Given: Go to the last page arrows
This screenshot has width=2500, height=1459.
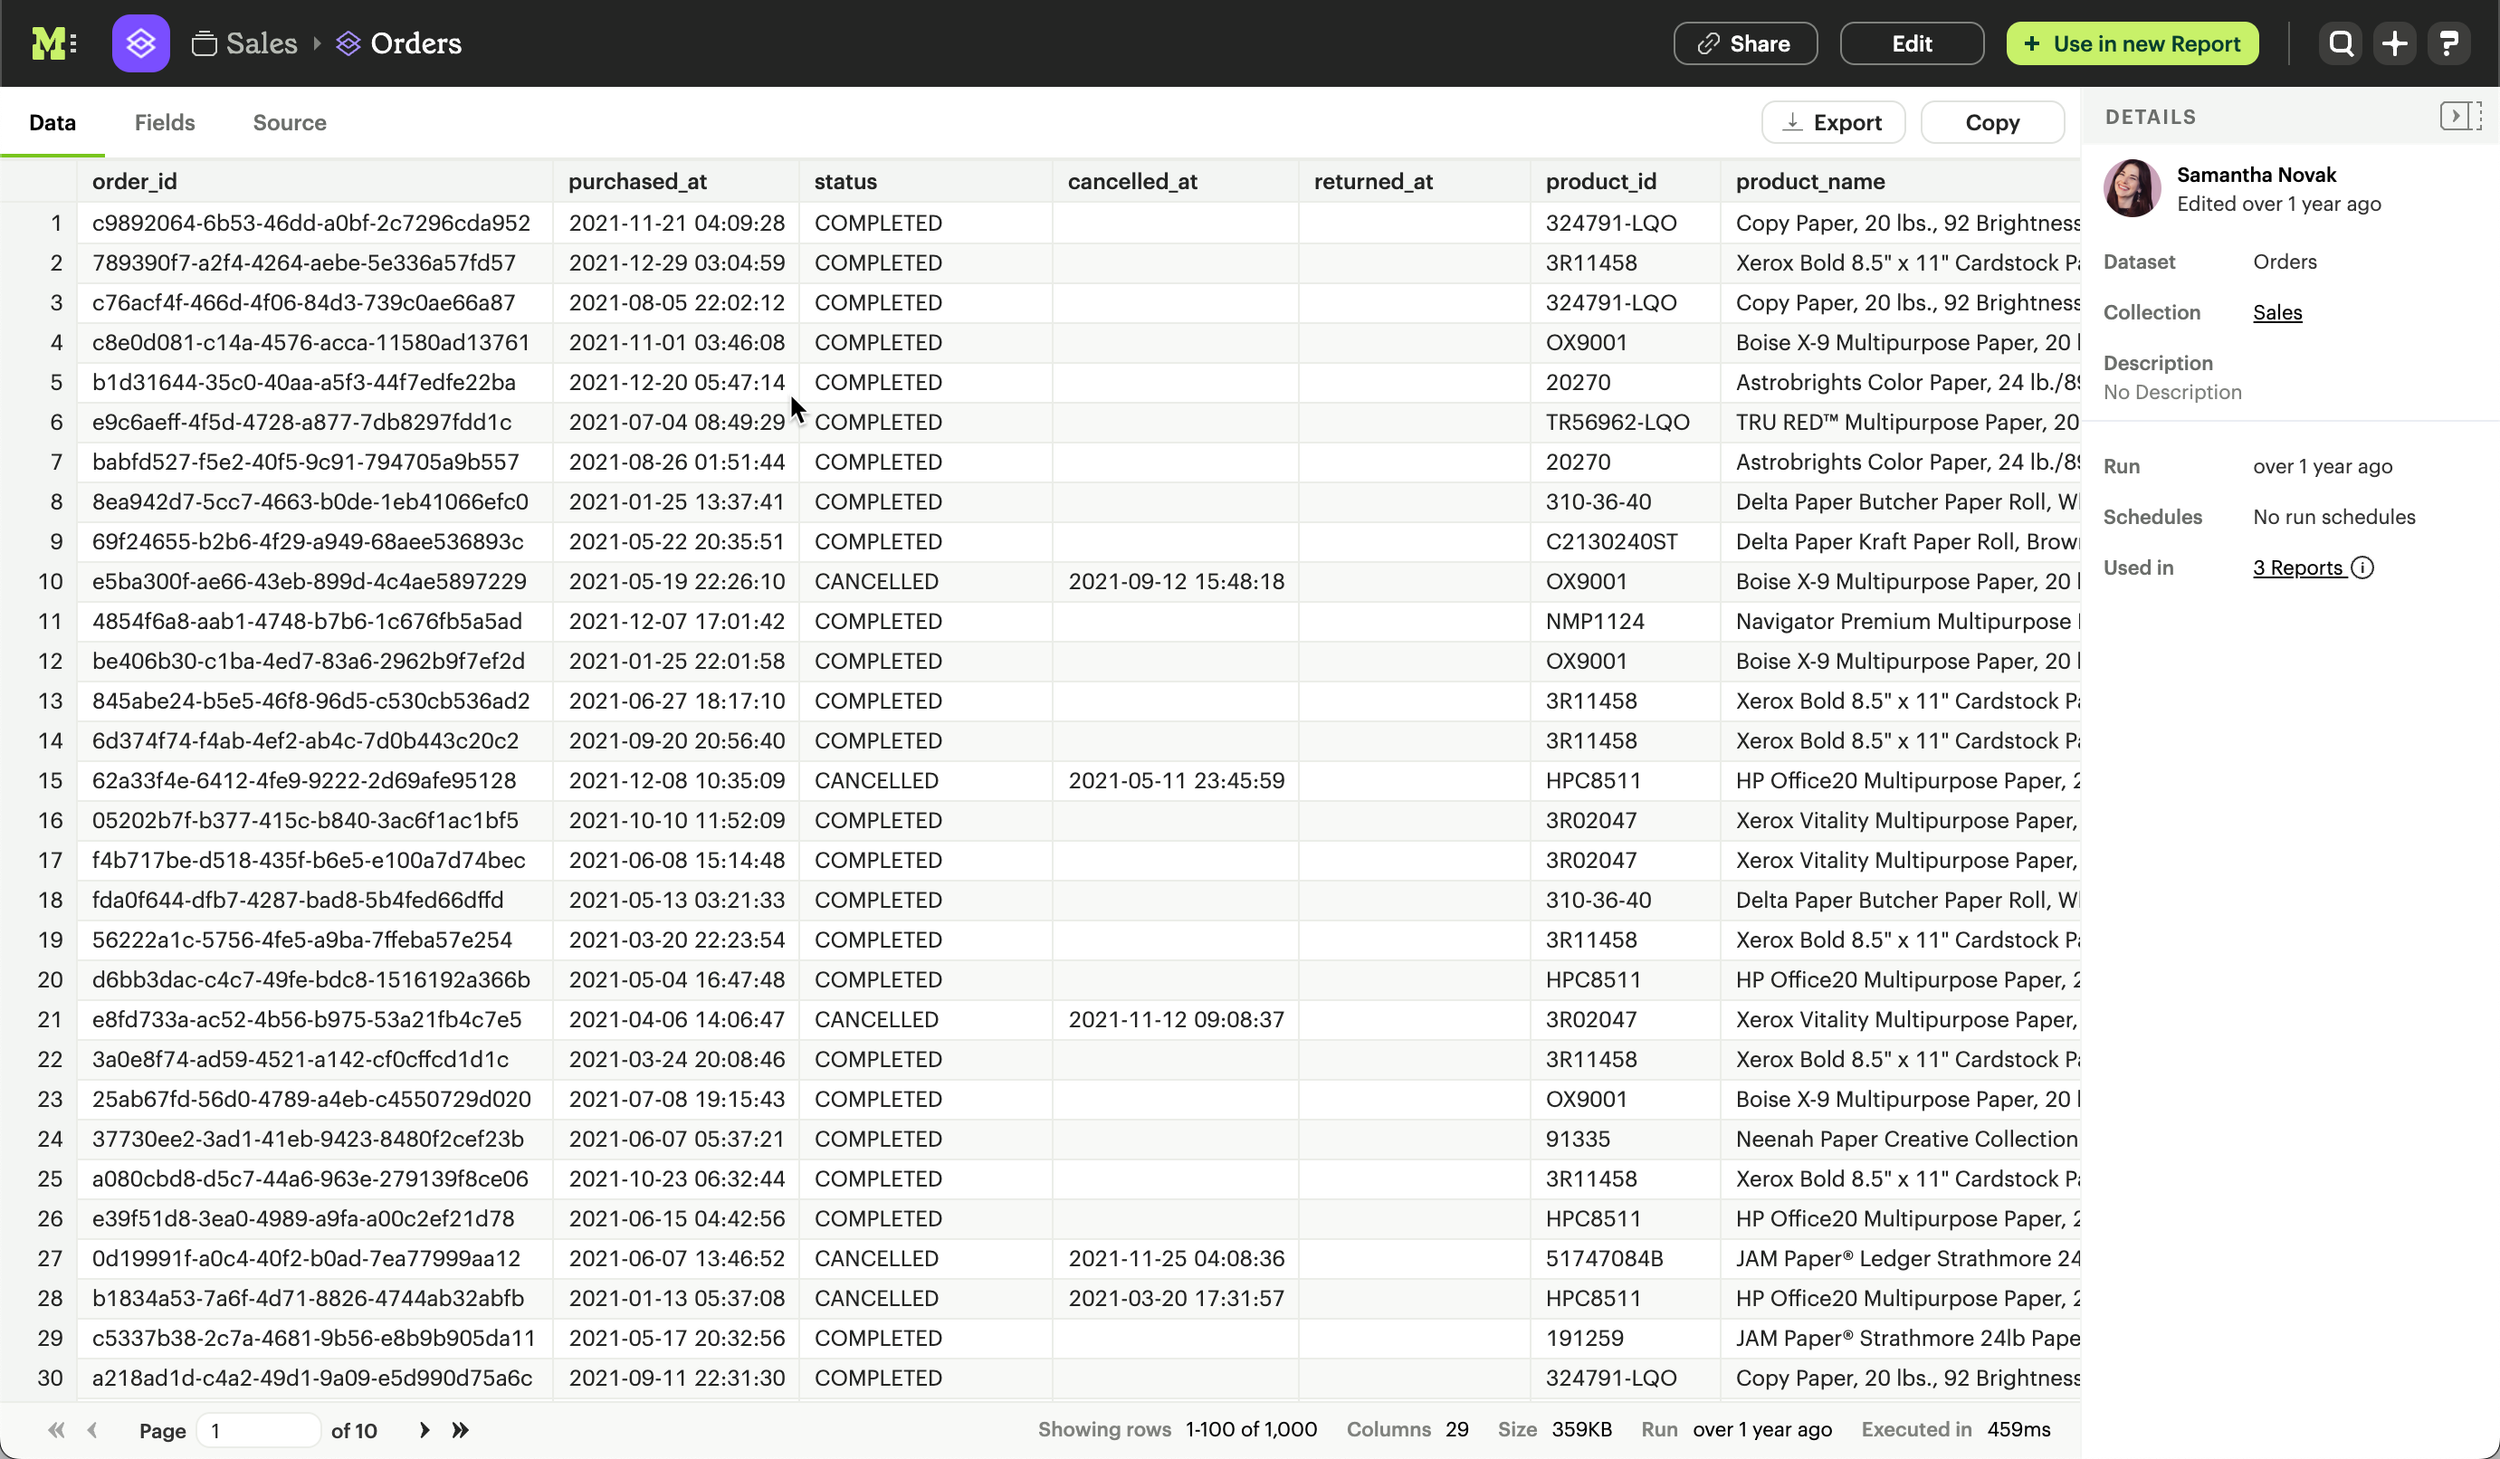Looking at the screenshot, I should (460, 1430).
